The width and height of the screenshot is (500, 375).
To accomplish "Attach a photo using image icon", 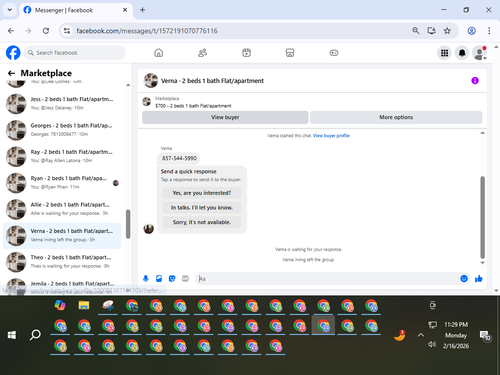I will click(159, 278).
